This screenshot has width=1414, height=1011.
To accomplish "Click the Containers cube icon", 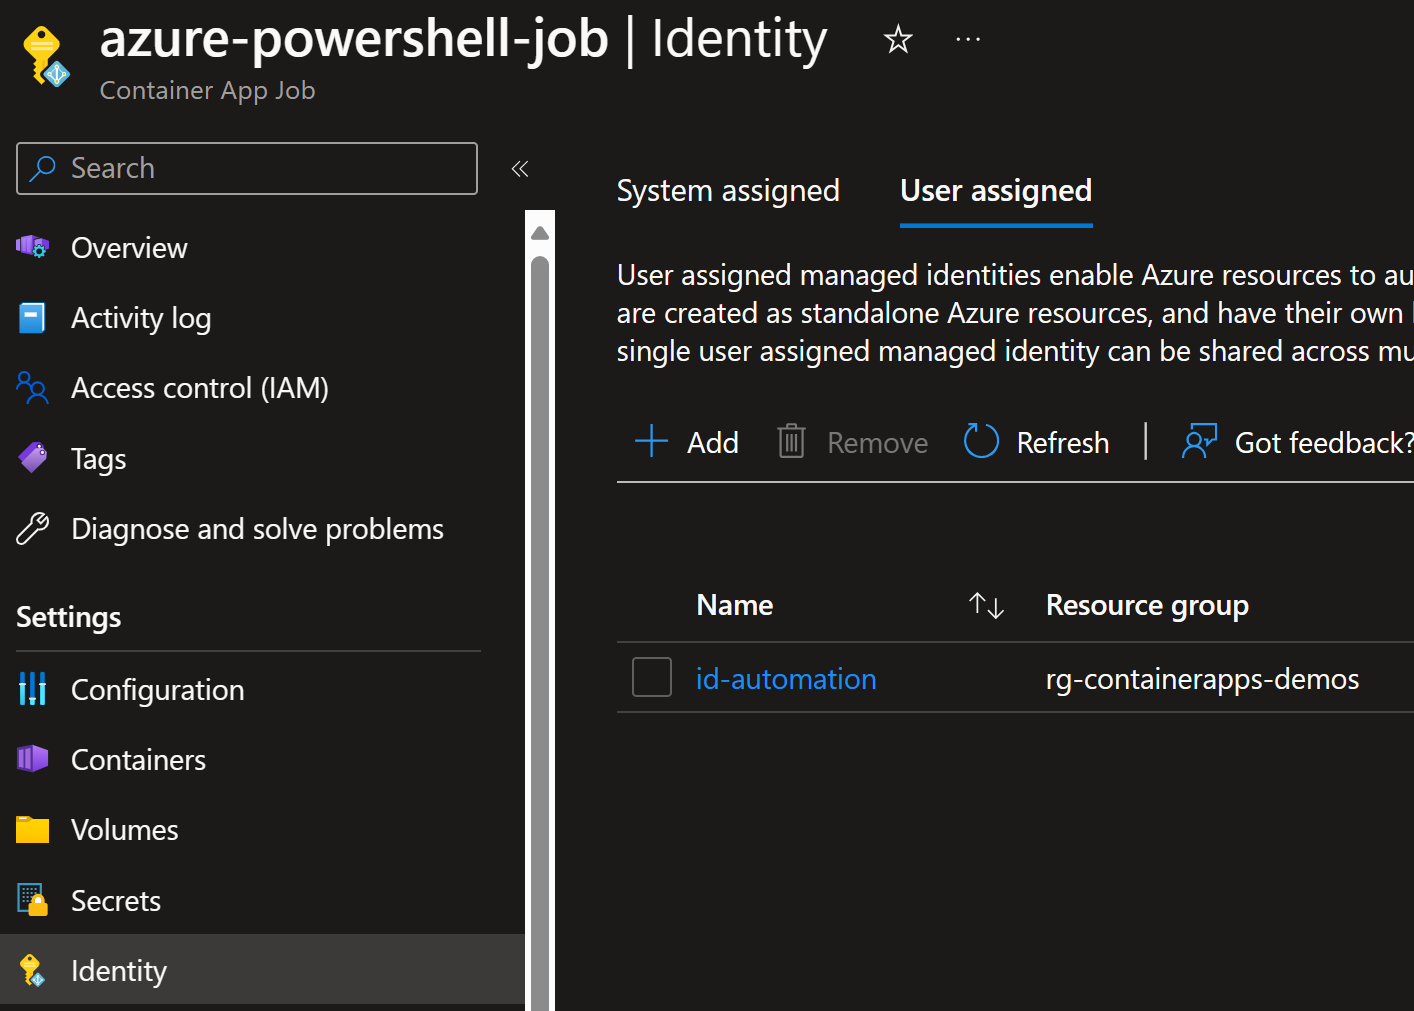I will [x=33, y=759].
